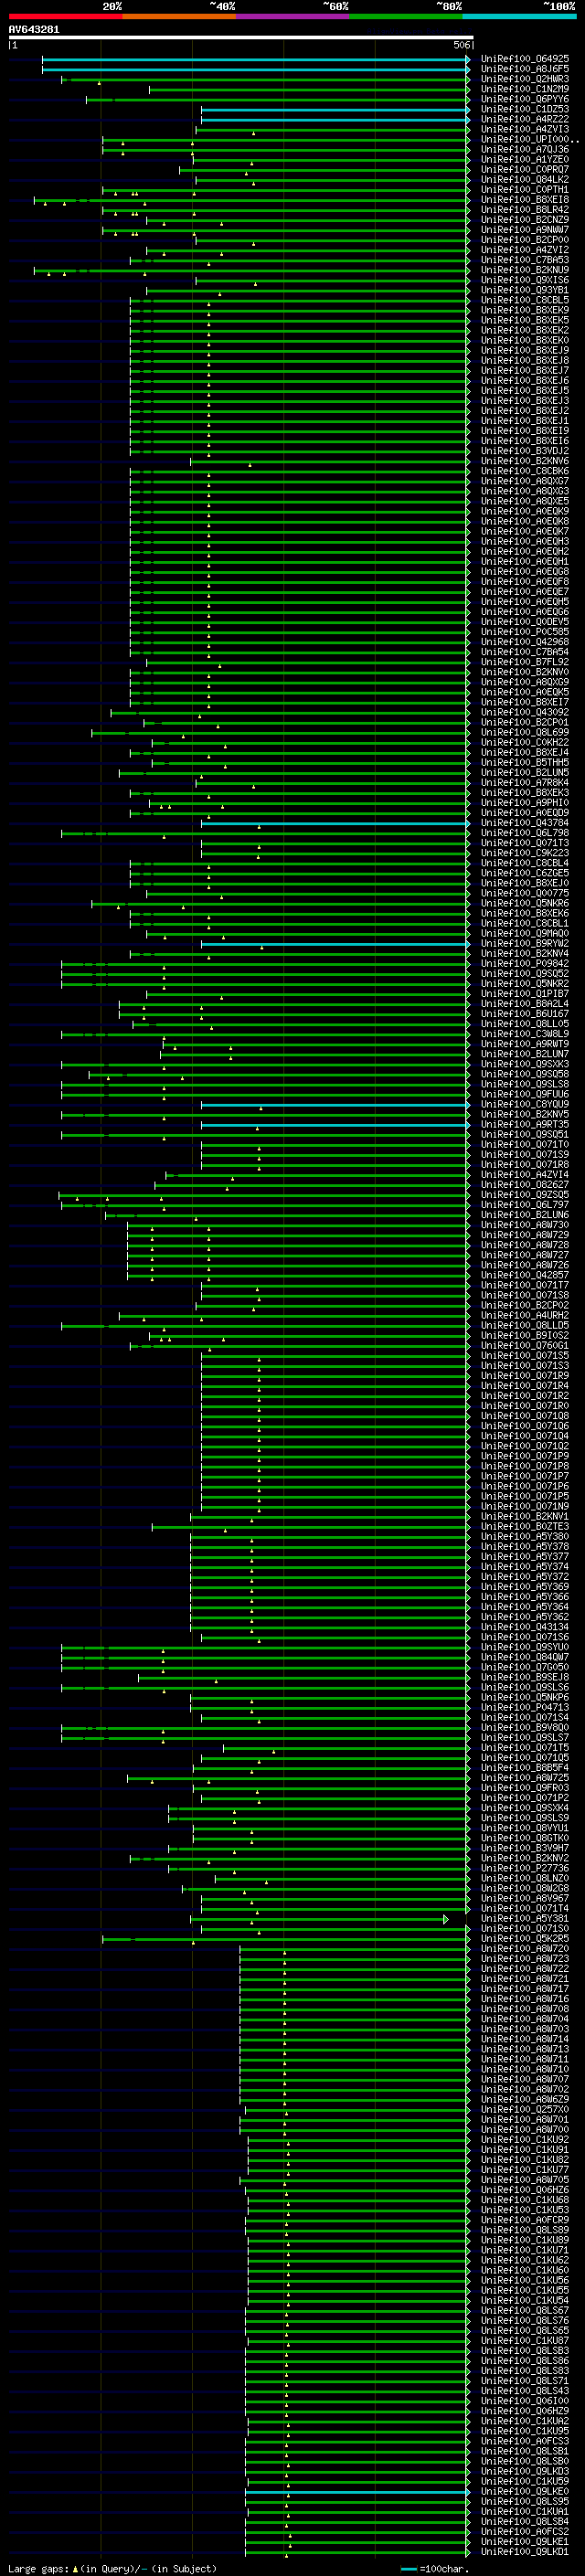Select label UniRef100_B8LR42

pyautogui.click(x=525, y=210)
